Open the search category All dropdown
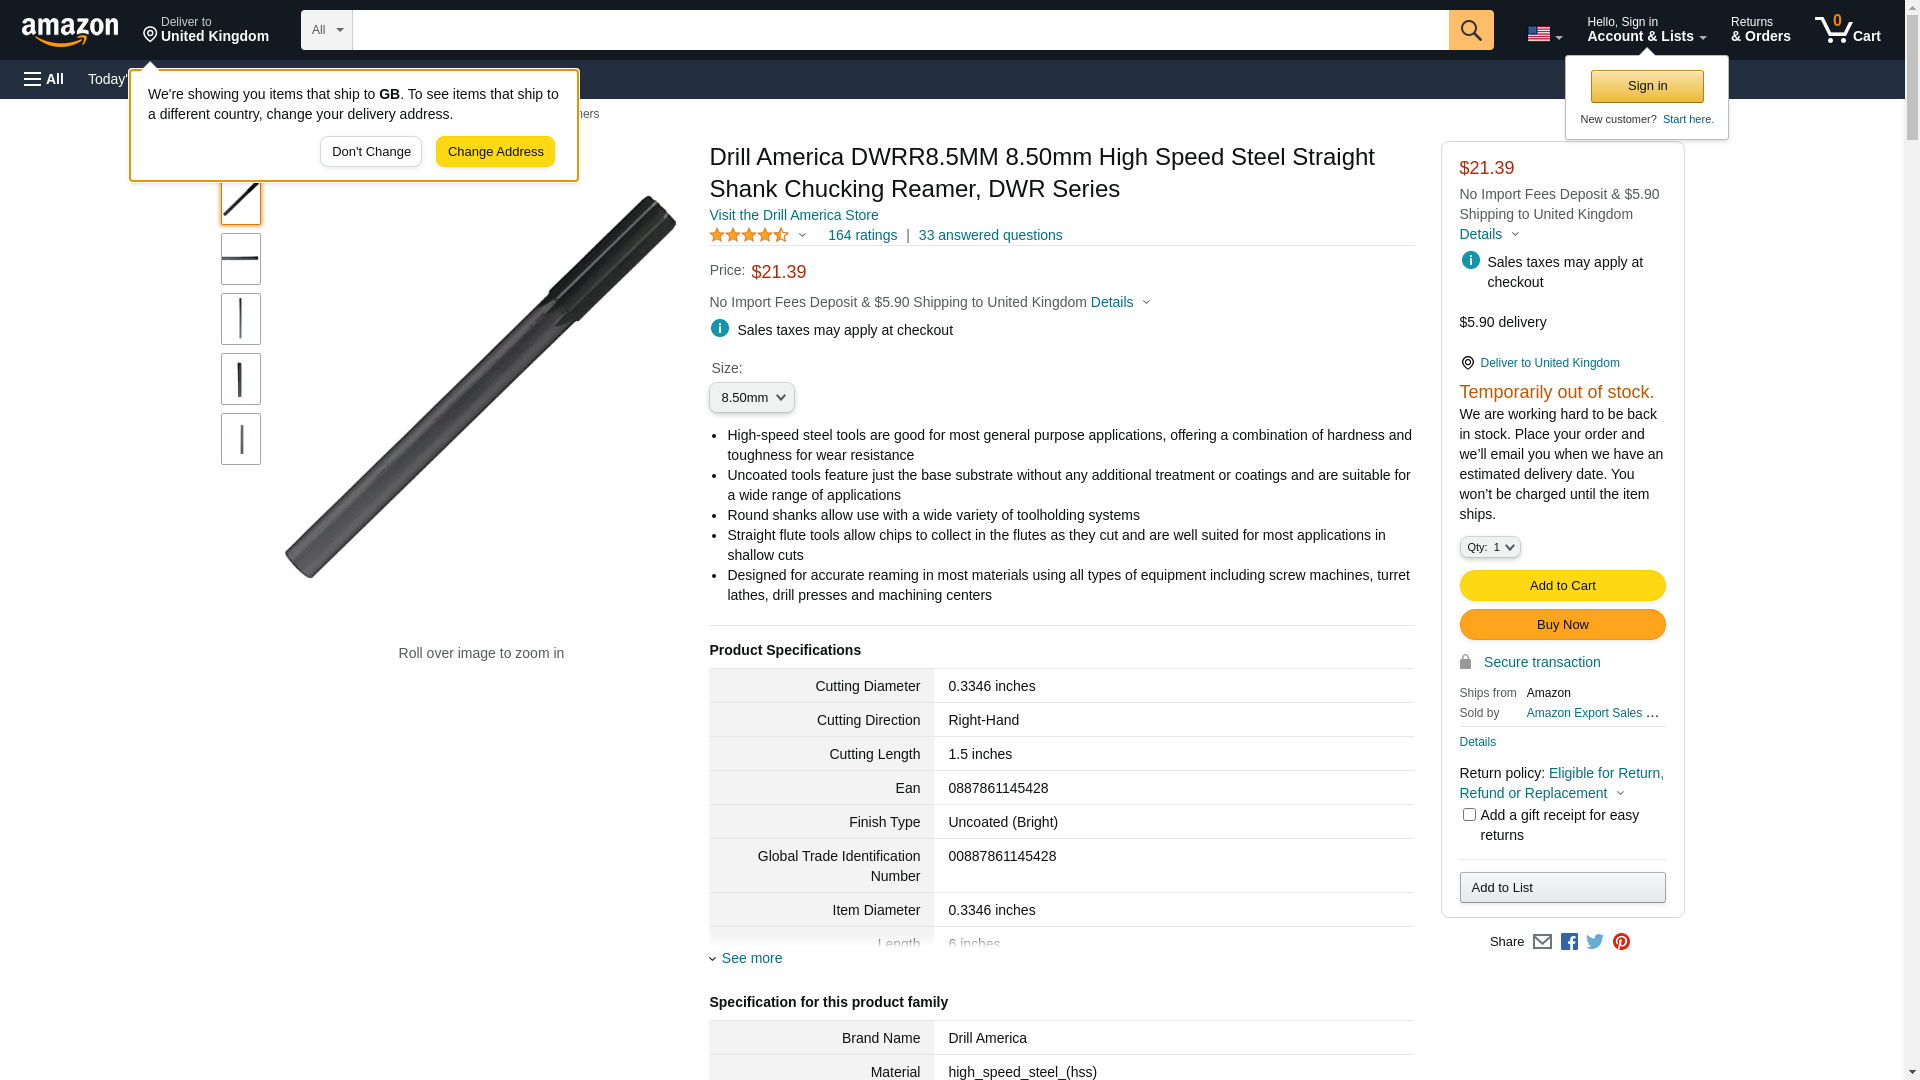The width and height of the screenshot is (1920, 1080). coord(326,30)
